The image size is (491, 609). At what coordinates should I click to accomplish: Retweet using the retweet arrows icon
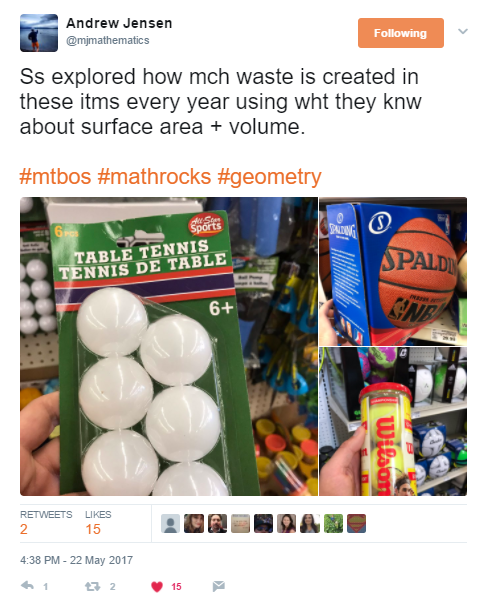tap(92, 586)
